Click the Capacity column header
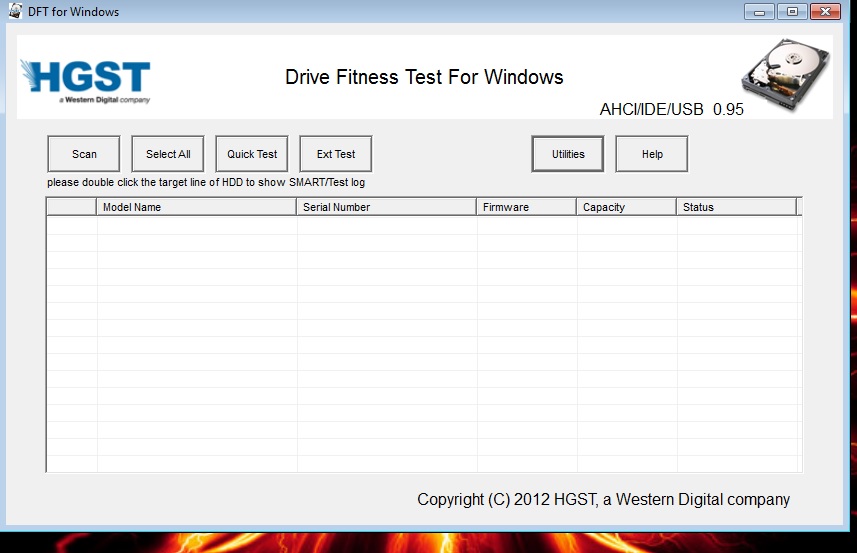This screenshot has height=553, width=857. (626, 207)
